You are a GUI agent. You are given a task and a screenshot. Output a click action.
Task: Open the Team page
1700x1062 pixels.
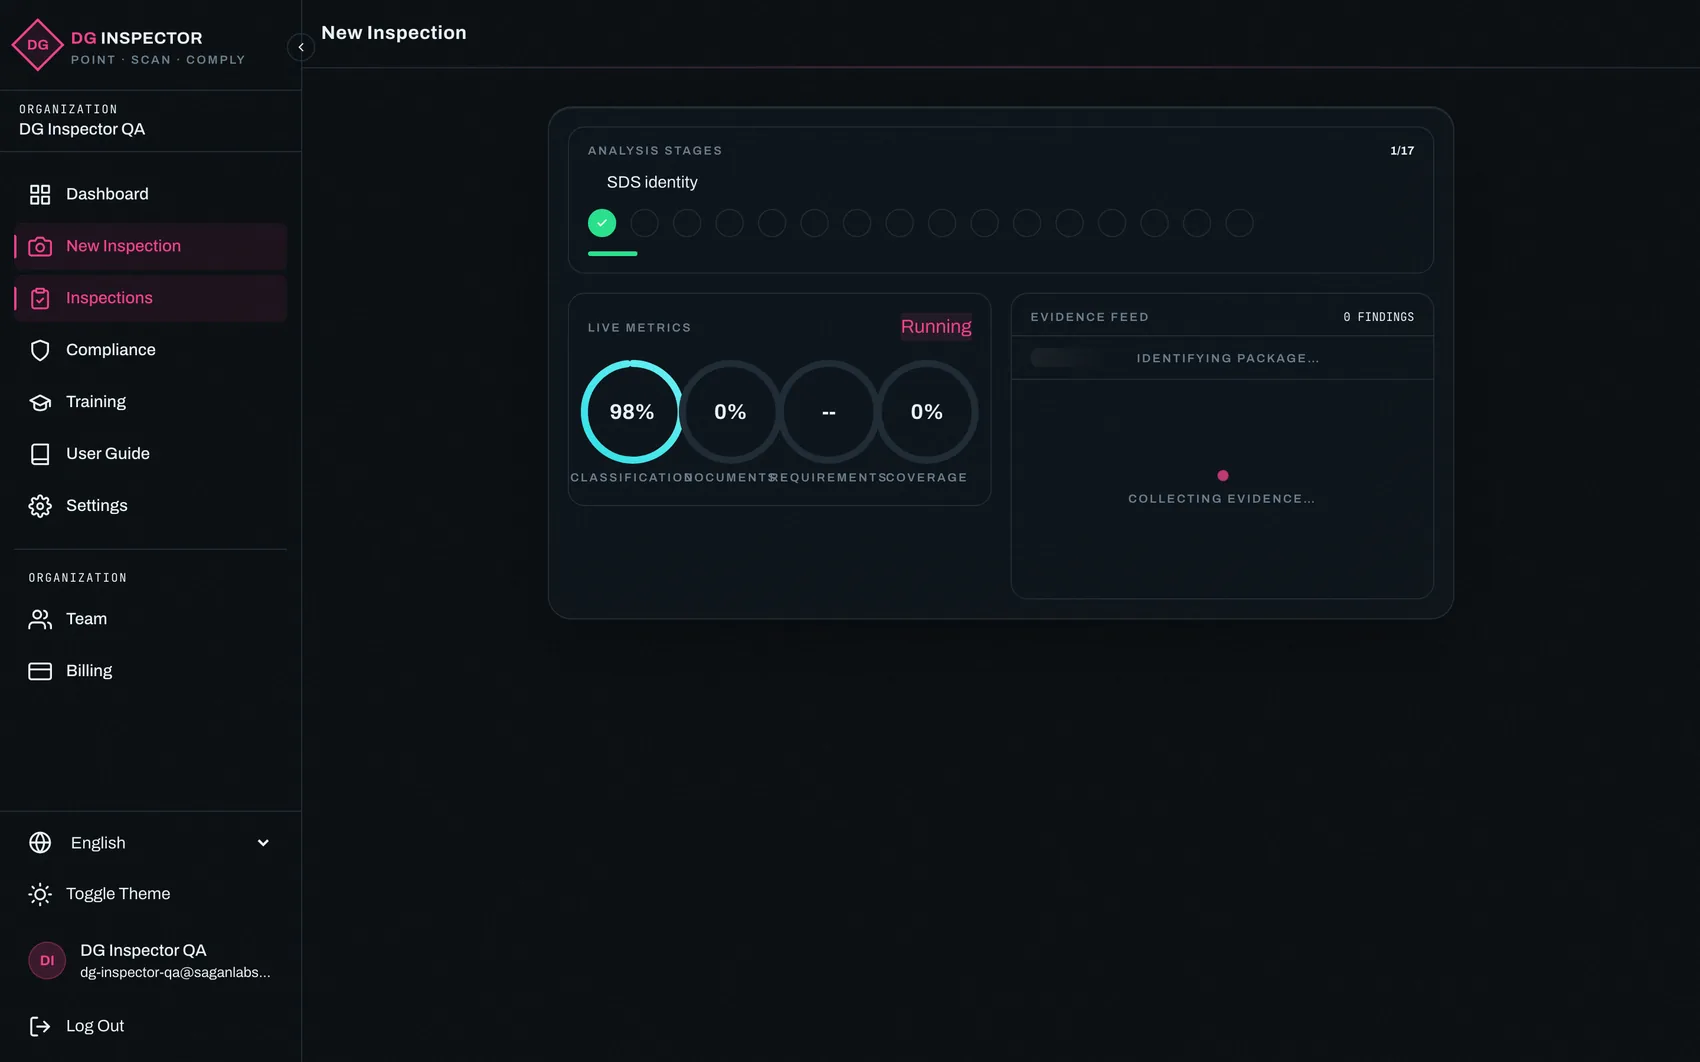coord(150,619)
